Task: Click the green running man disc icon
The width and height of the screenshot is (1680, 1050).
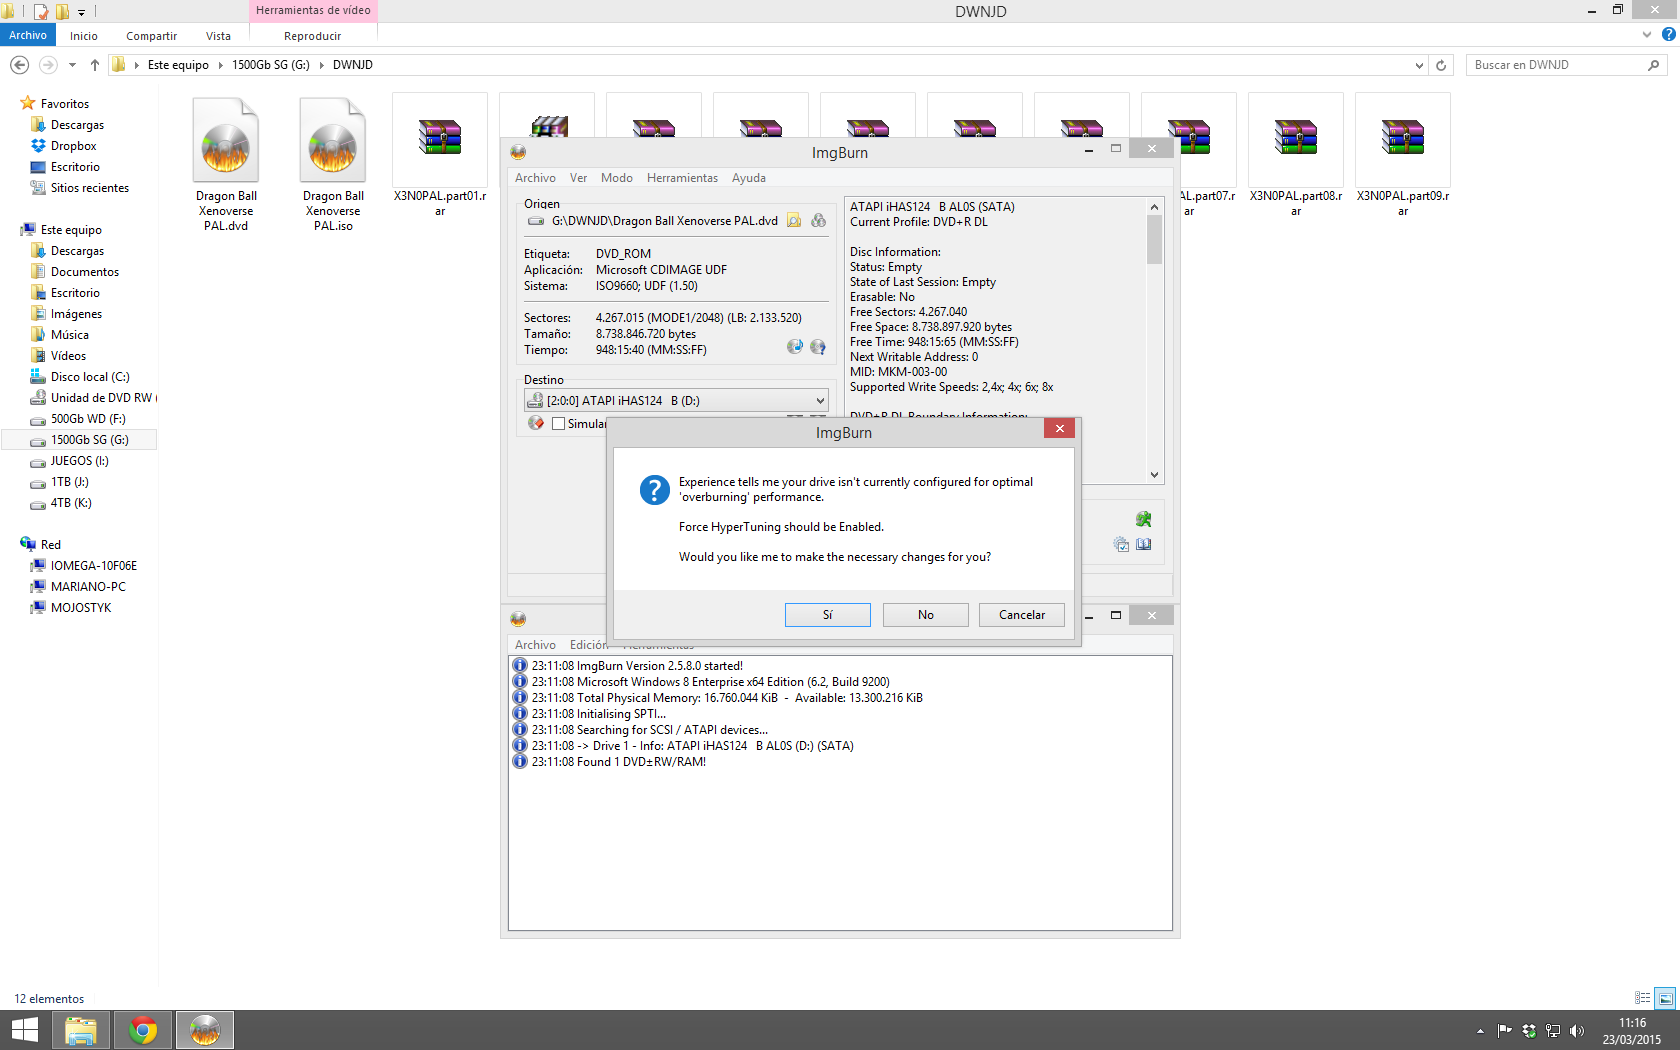Action: (1143, 519)
